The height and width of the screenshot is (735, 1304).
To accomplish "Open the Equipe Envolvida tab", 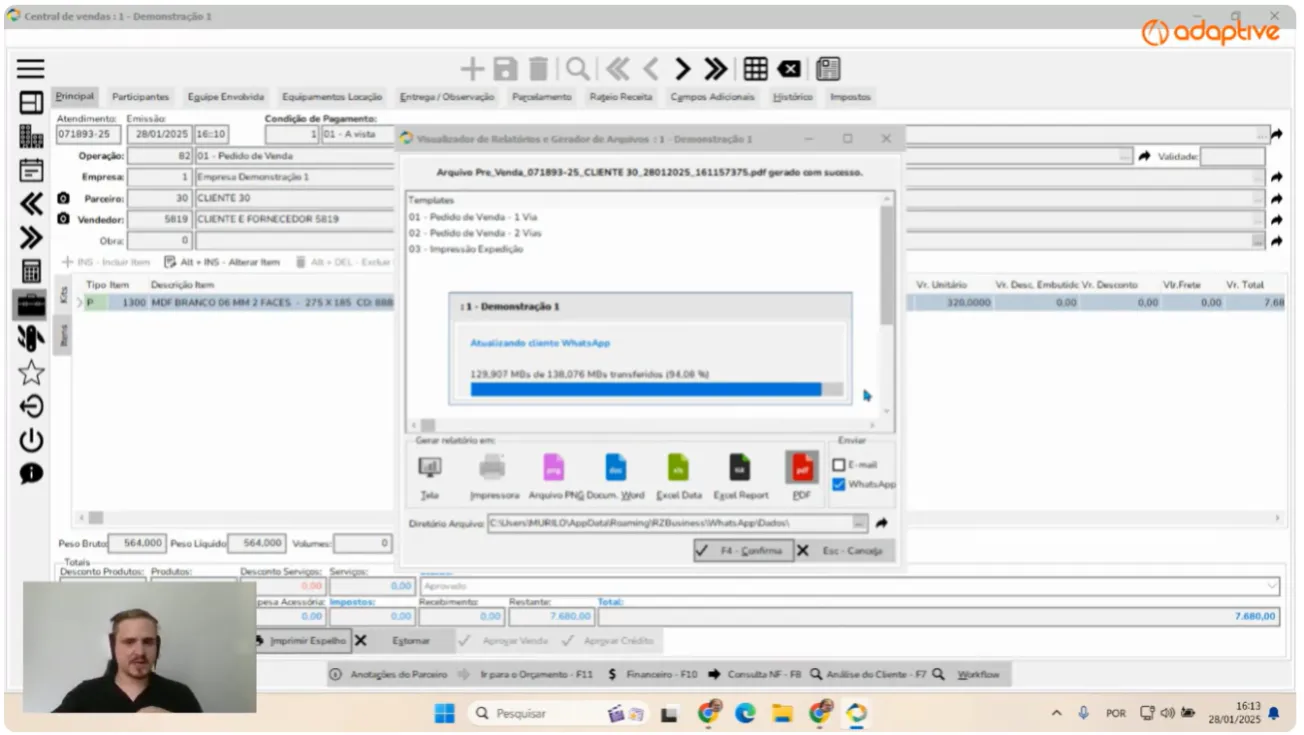I will (x=226, y=97).
